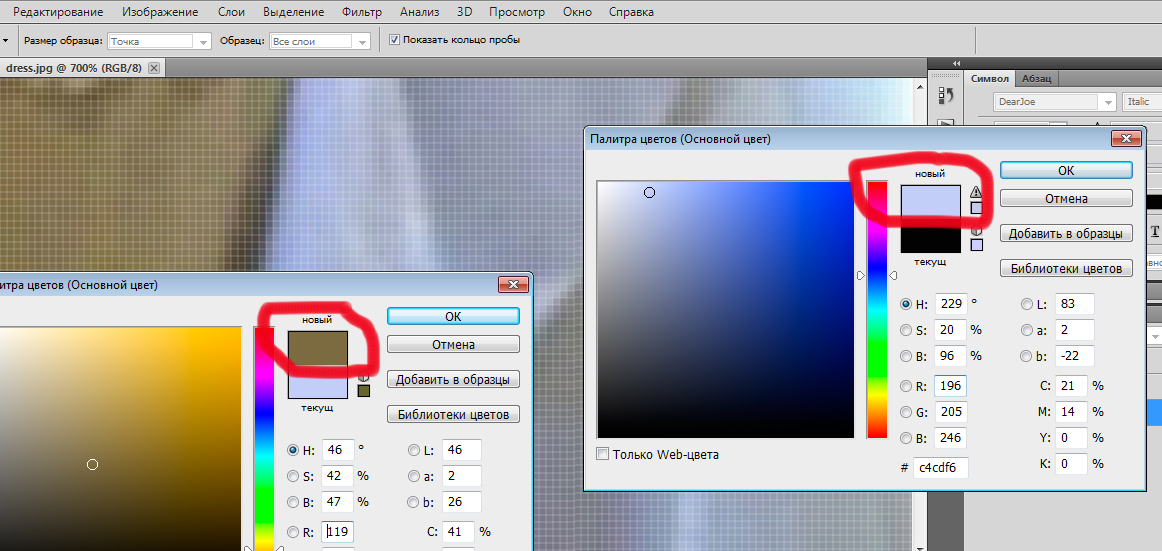Select the L radio button in brown picker
The image size is (1162, 551).
[413, 450]
